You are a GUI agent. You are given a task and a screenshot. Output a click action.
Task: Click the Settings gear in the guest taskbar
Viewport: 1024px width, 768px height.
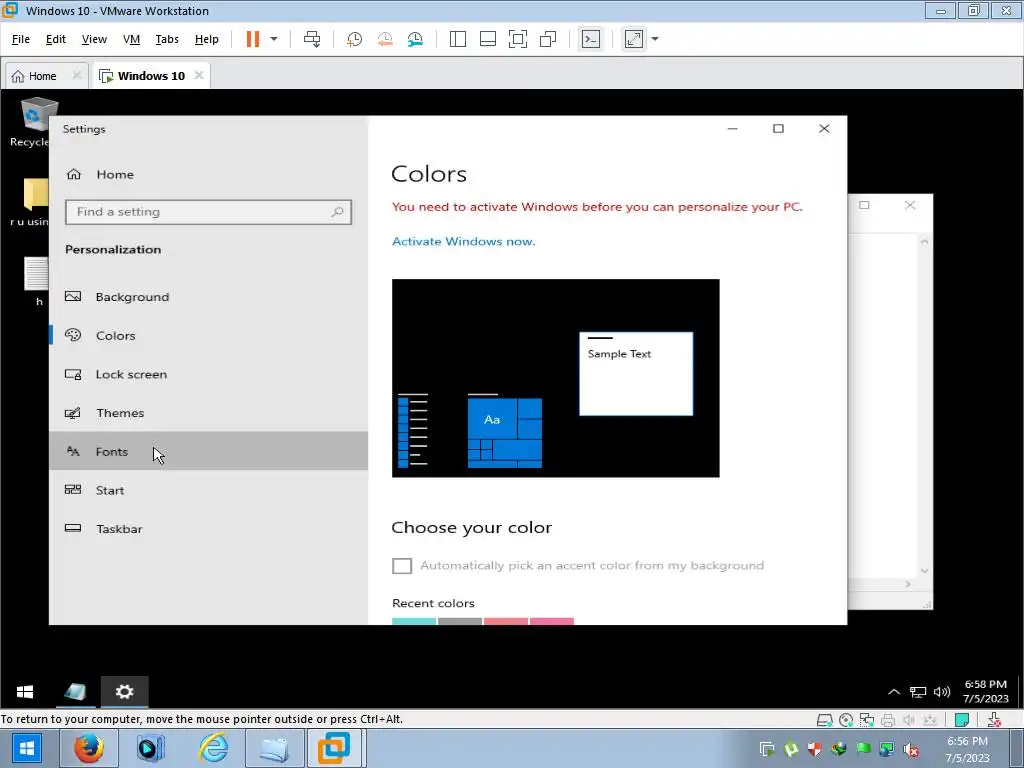pos(124,692)
